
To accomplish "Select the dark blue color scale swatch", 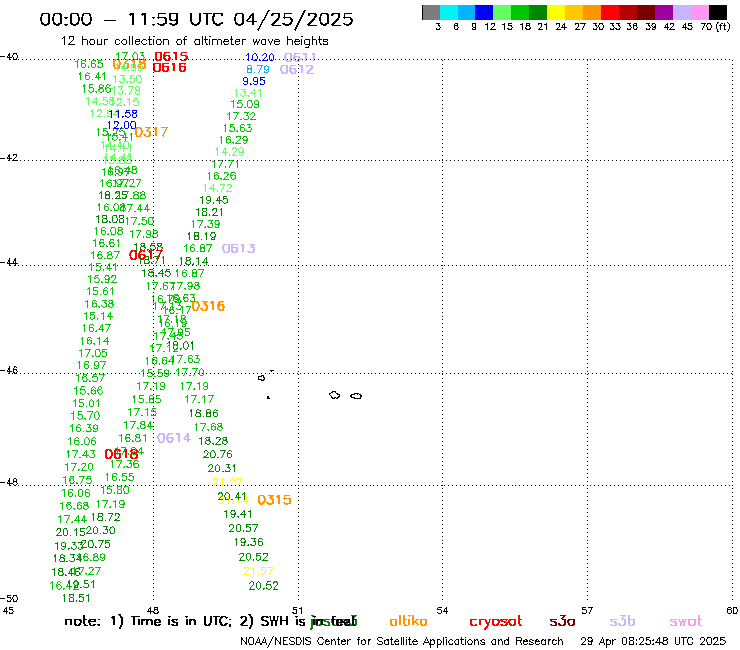I will (484, 12).
